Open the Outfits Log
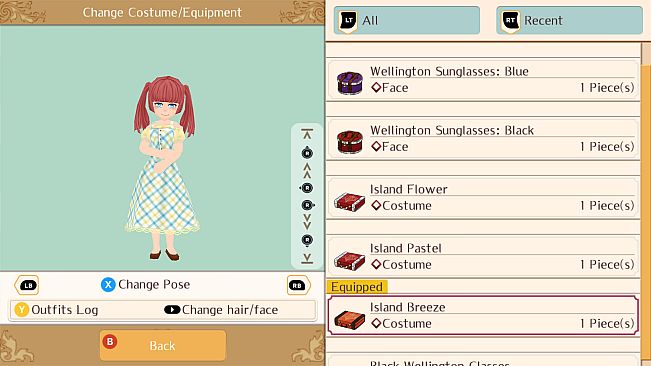Viewport: 651px width, 366px height. tap(56, 310)
